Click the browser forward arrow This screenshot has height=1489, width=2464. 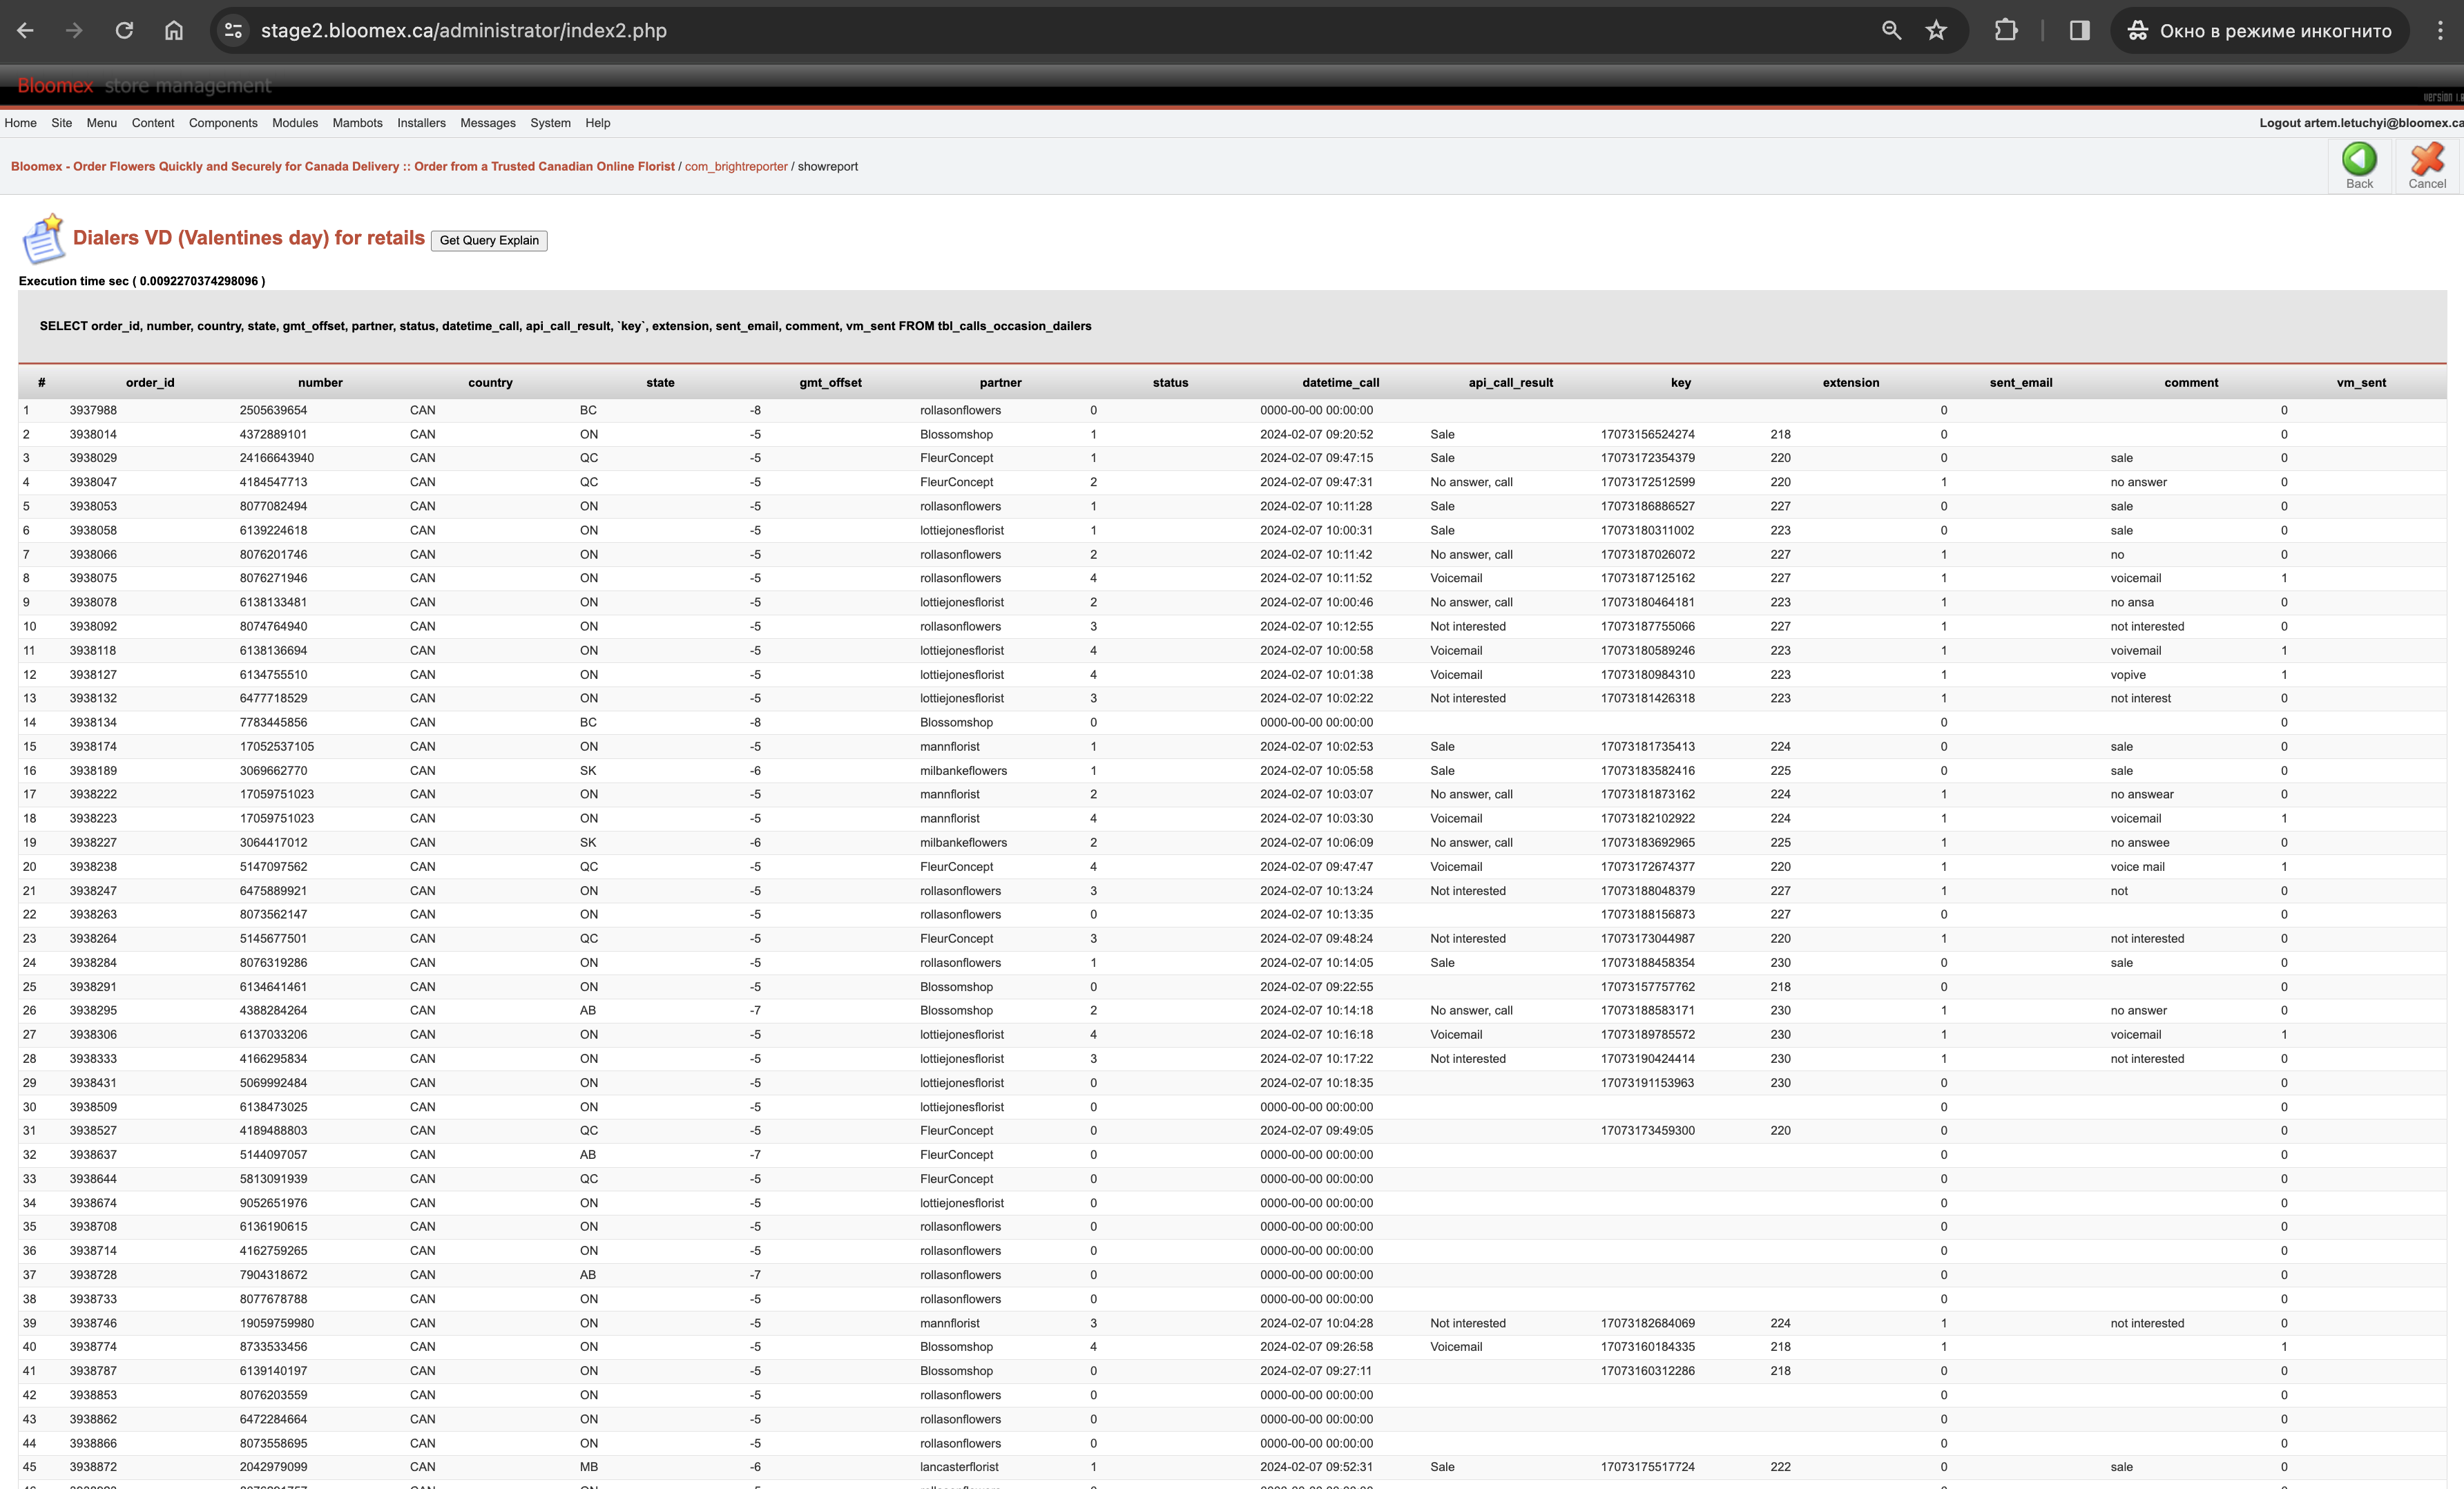click(74, 31)
